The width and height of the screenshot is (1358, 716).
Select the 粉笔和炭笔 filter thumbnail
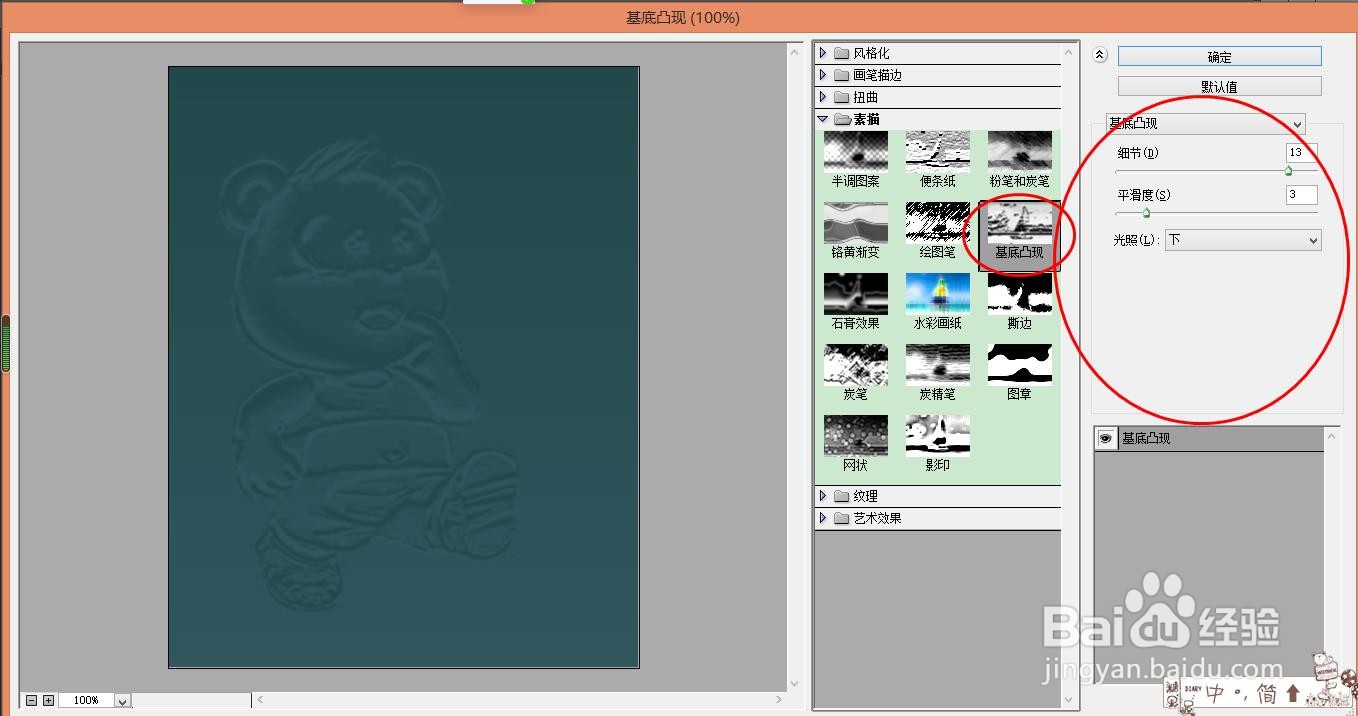(1019, 151)
